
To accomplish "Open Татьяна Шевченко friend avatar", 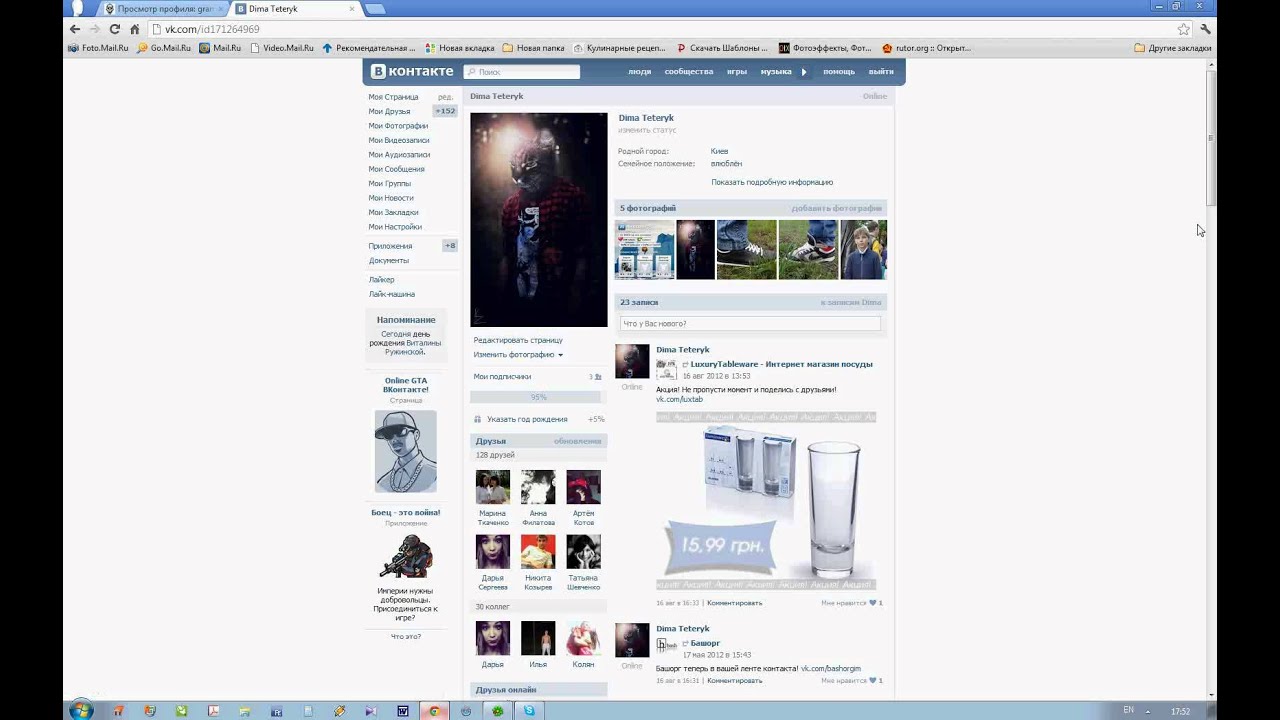I will tap(583, 552).
